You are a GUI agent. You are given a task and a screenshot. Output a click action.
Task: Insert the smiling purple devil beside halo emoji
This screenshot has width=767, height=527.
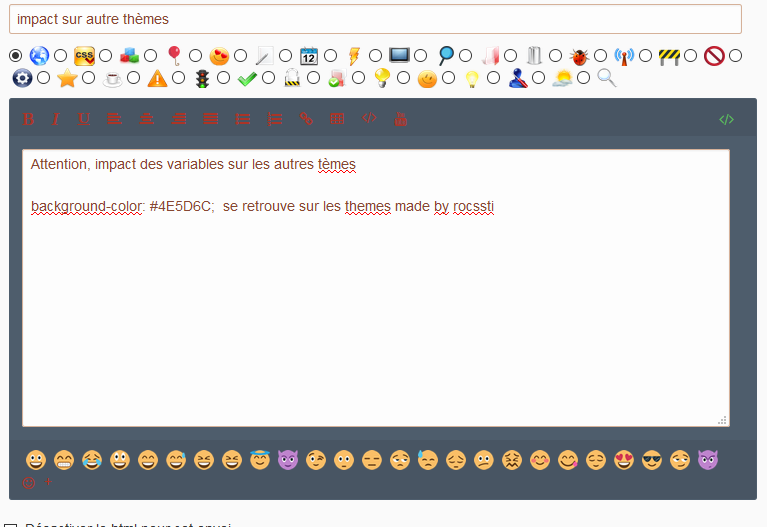[x=288, y=460]
